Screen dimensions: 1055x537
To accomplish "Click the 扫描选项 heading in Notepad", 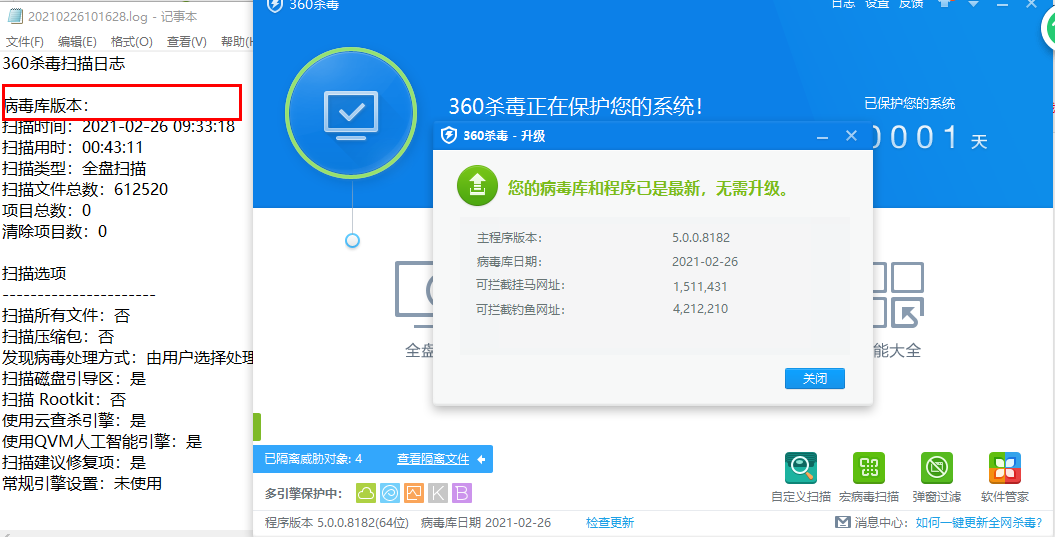I will (x=34, y=274).
